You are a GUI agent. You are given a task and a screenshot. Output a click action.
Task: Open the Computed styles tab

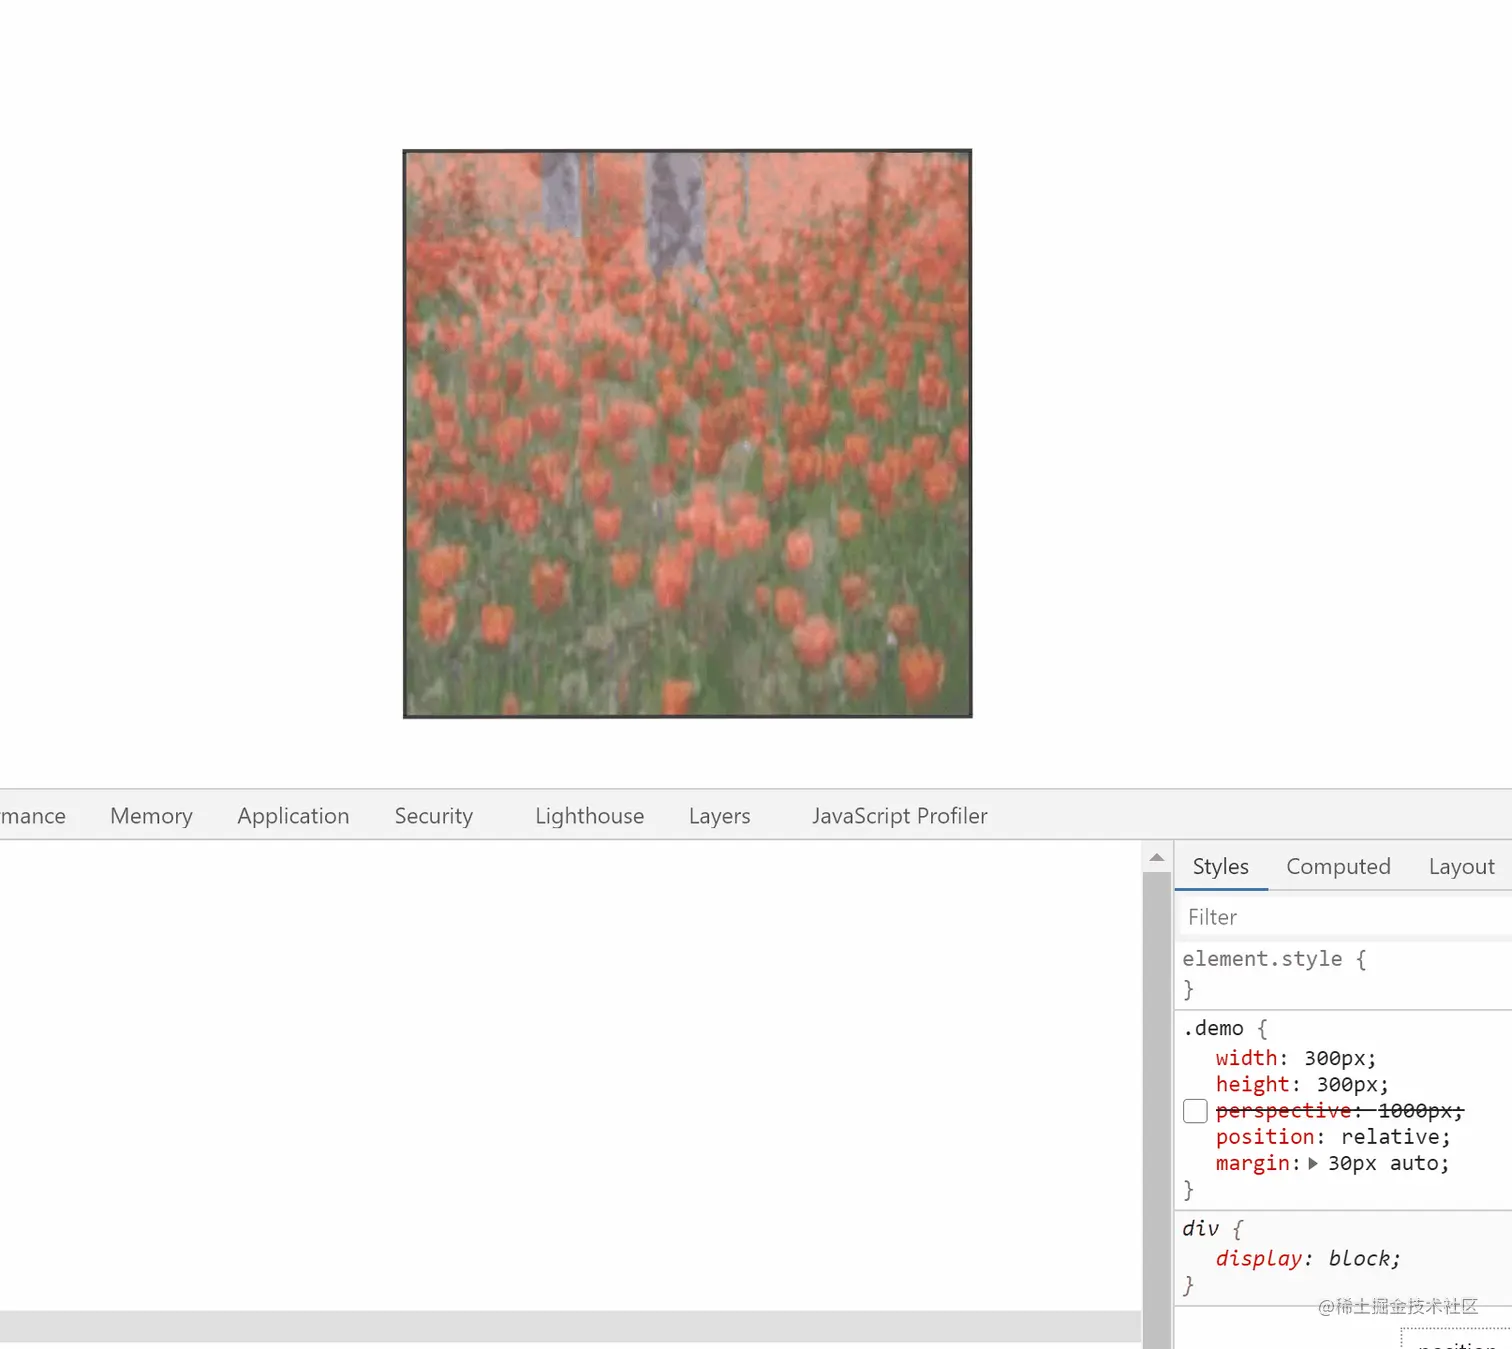click(1338, 867)
